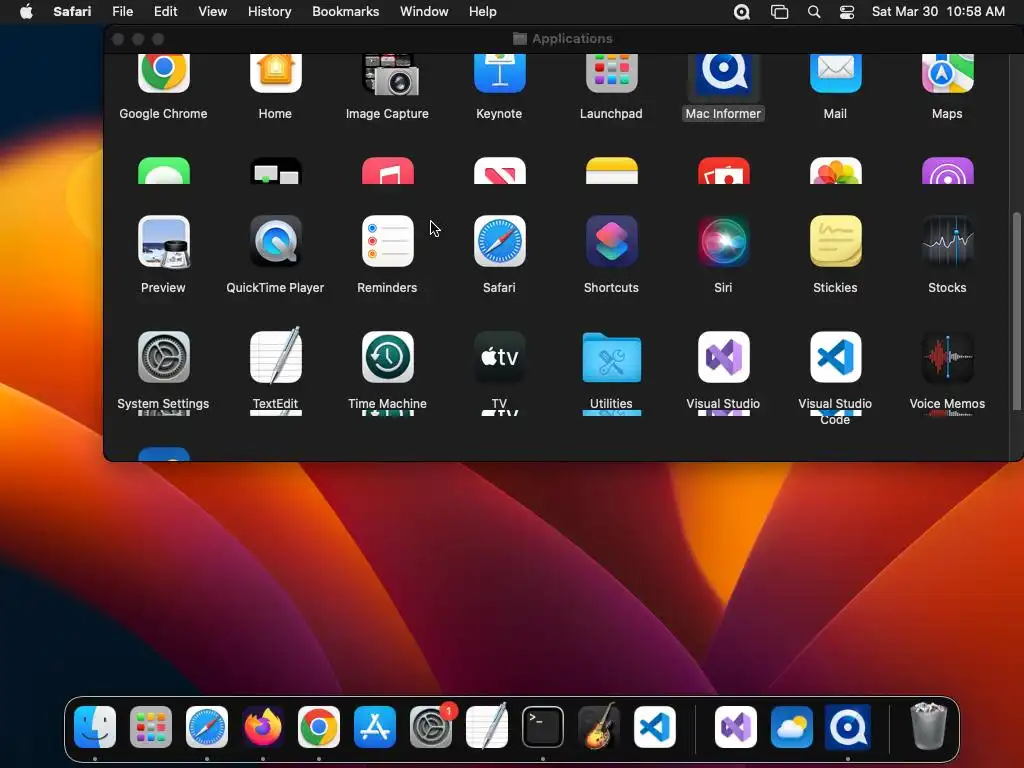Click the Messages icon in partial row
Image resolution: width=1024 pixels, height=768 pixels.
click(x=163, y=170)
